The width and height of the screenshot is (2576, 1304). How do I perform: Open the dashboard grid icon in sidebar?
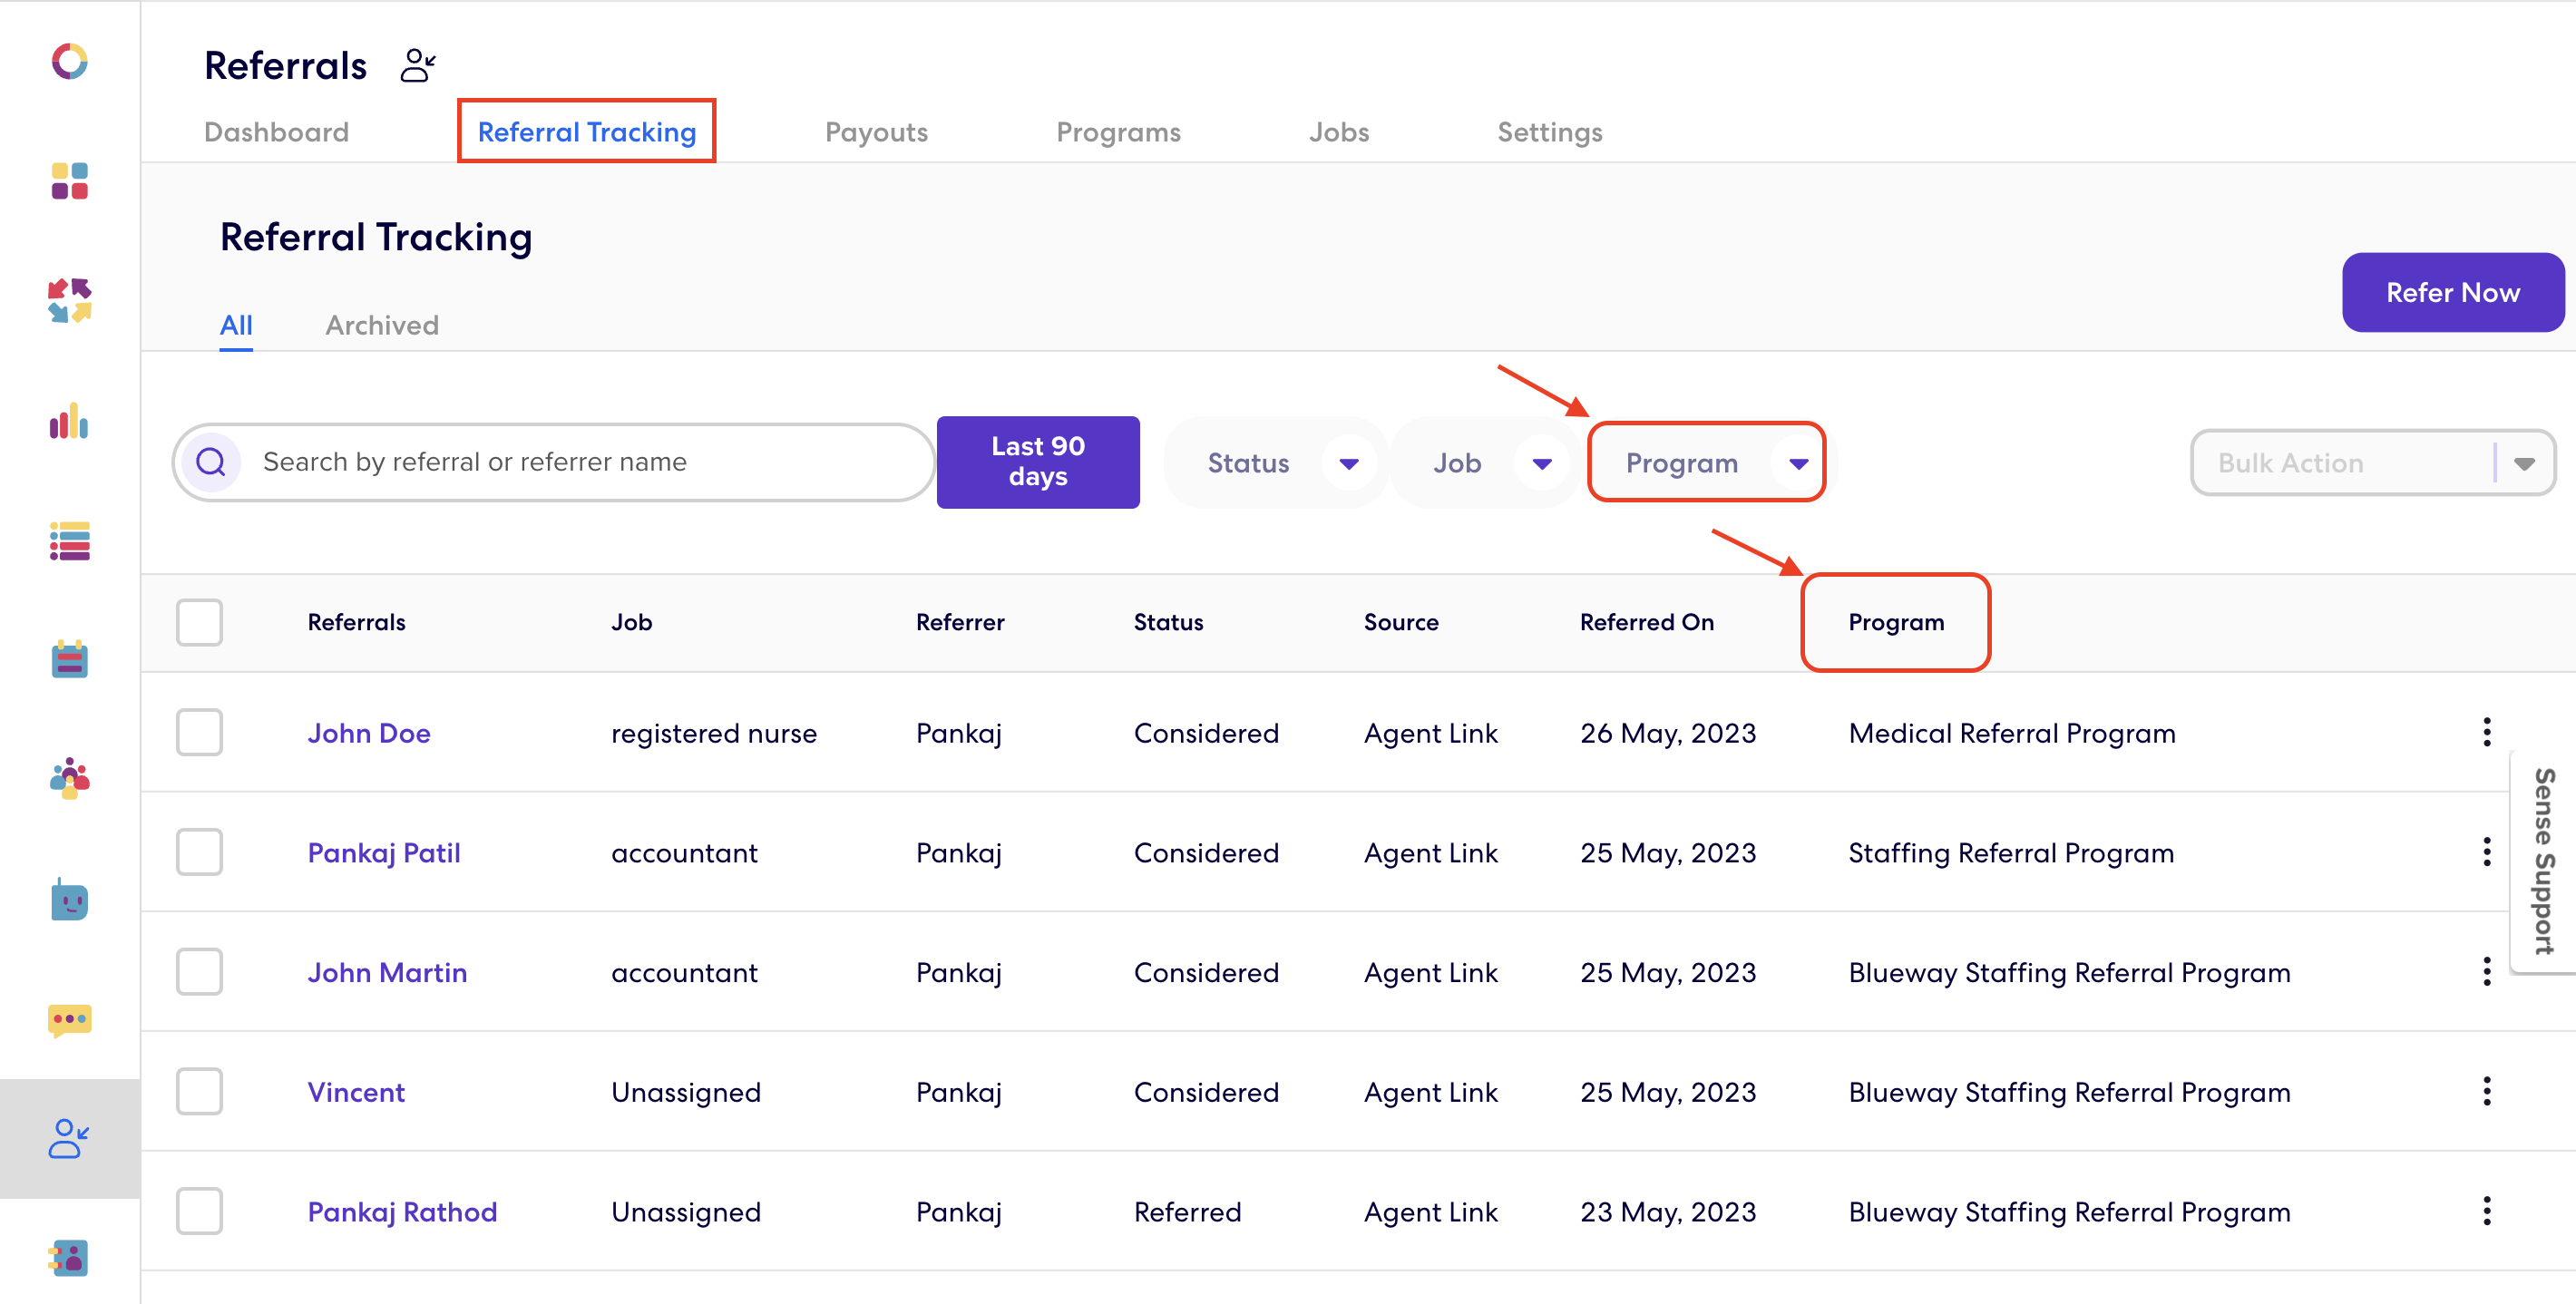tap(70, 181)
